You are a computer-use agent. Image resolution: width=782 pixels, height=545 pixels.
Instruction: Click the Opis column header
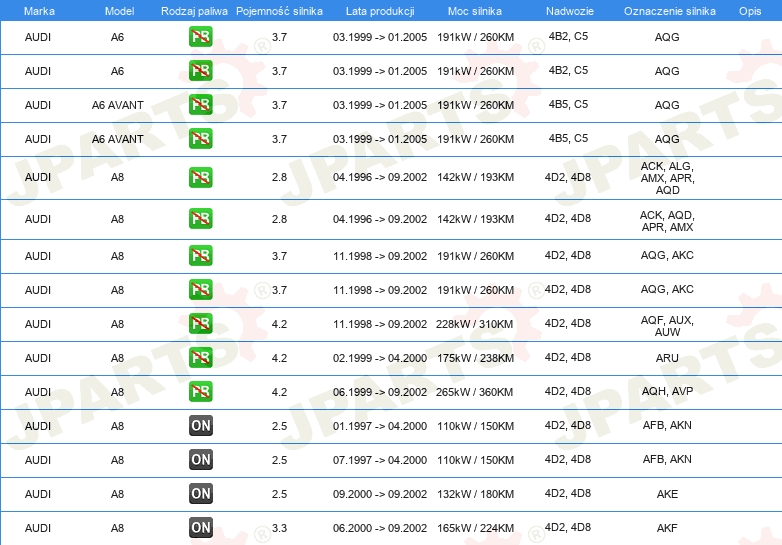tap(750, 11)
